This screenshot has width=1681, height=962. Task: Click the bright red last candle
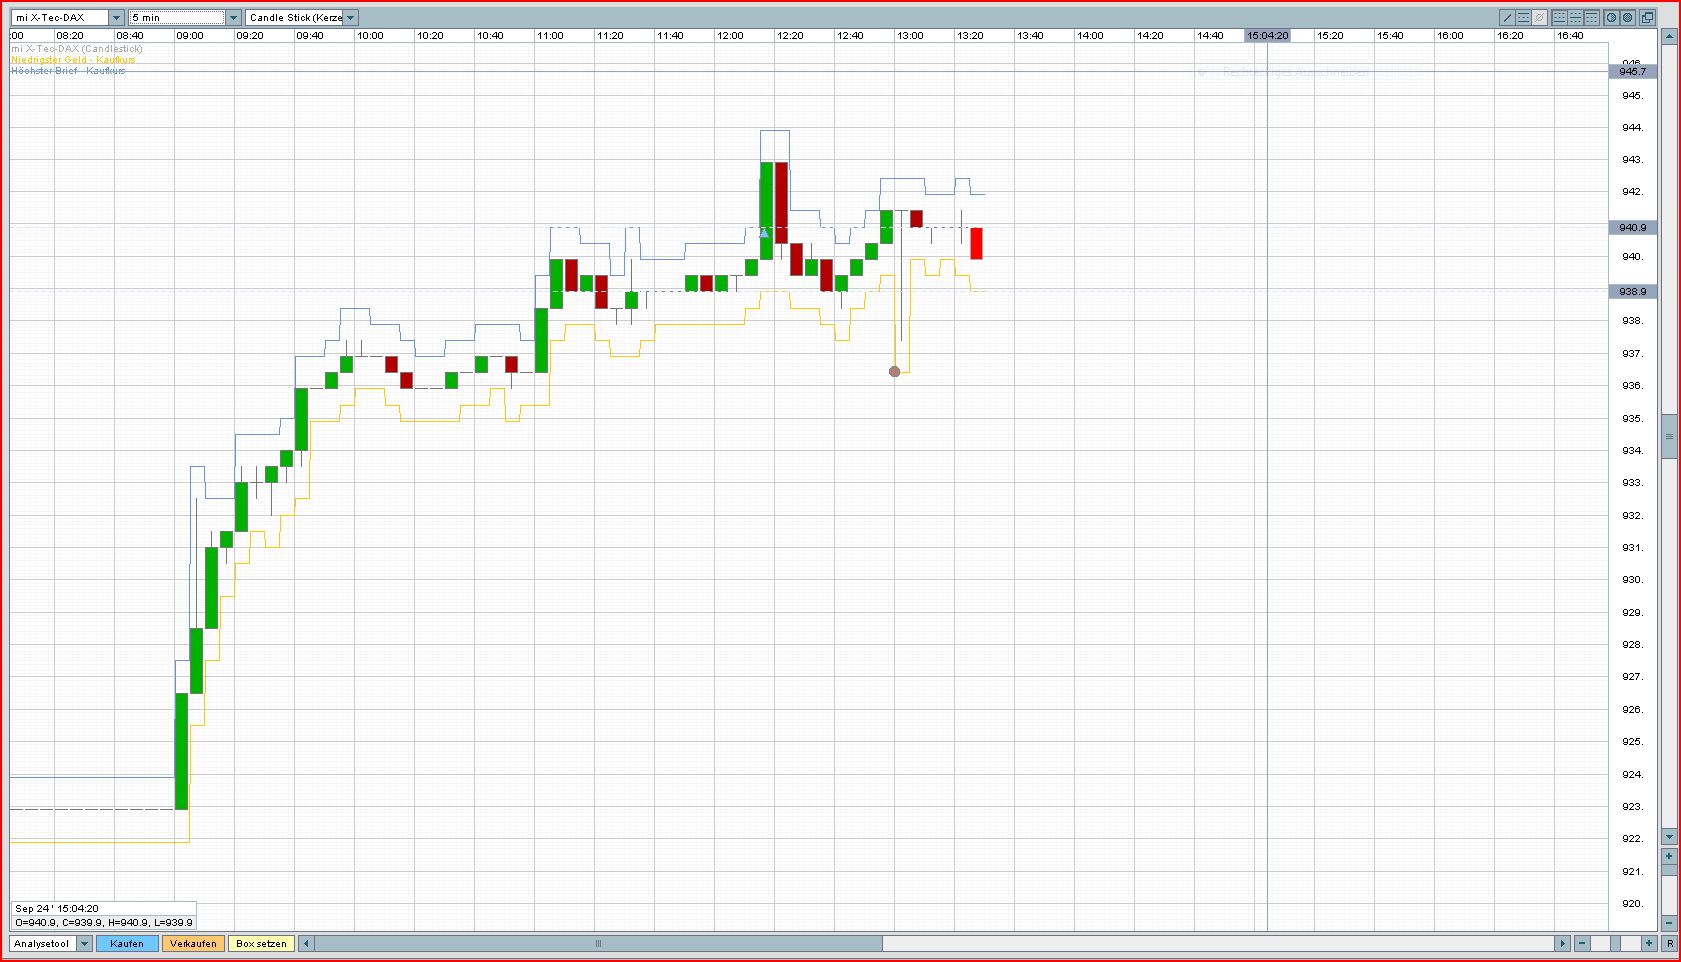click(x=977, y=243)
